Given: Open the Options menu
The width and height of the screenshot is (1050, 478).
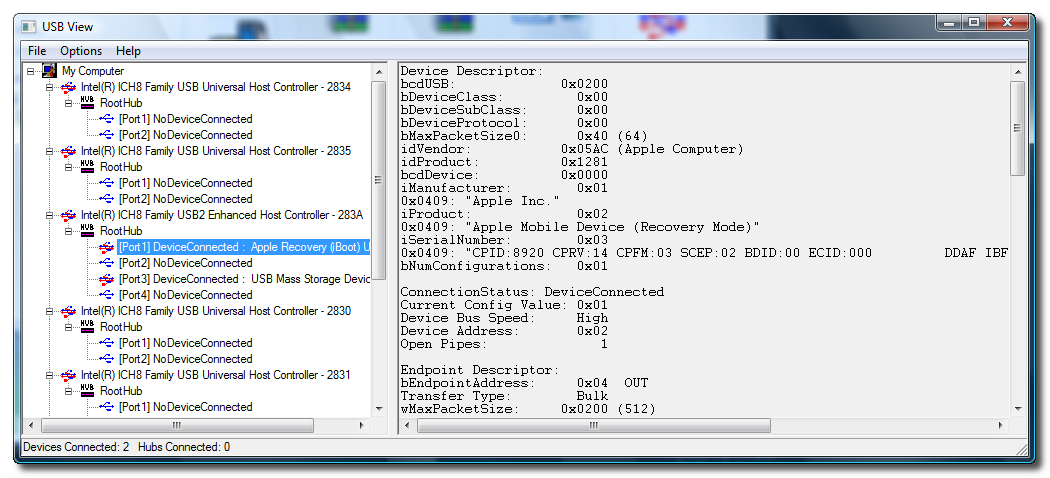Looking at the screenshot, I should [x=81, y=51].
